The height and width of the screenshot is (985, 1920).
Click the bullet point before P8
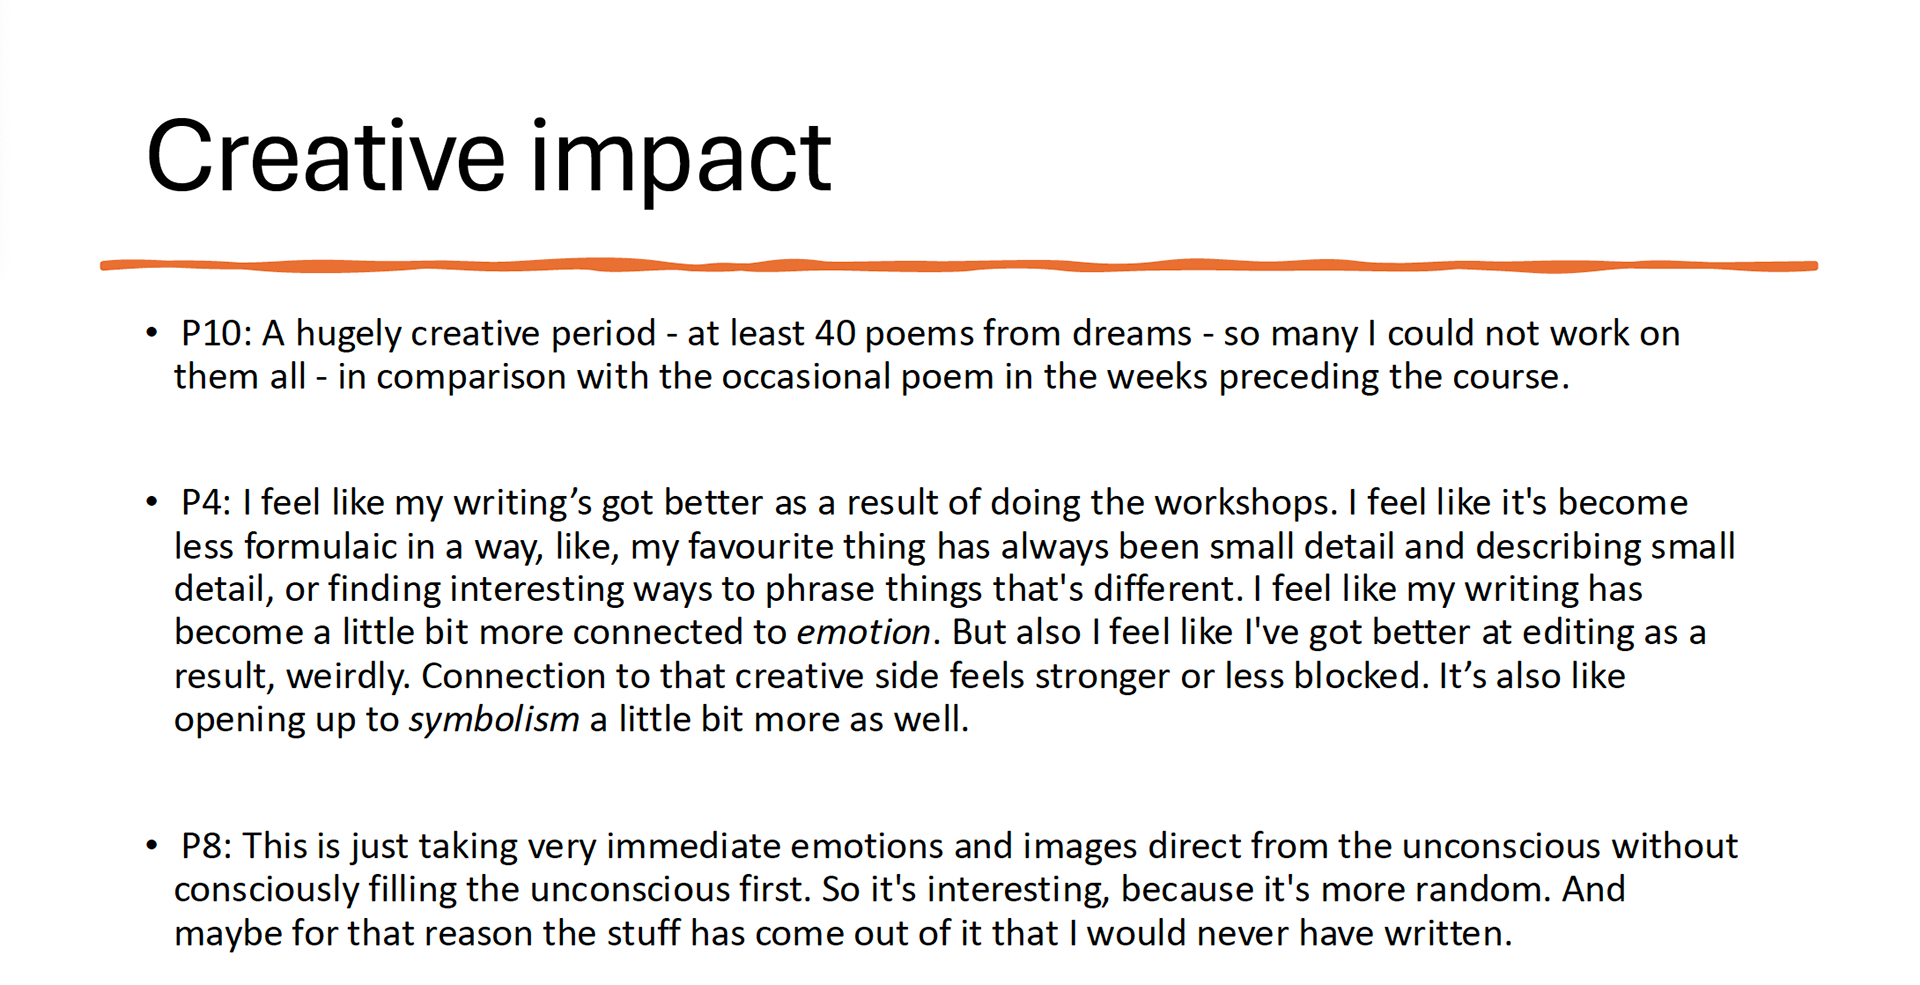point(152,846)
